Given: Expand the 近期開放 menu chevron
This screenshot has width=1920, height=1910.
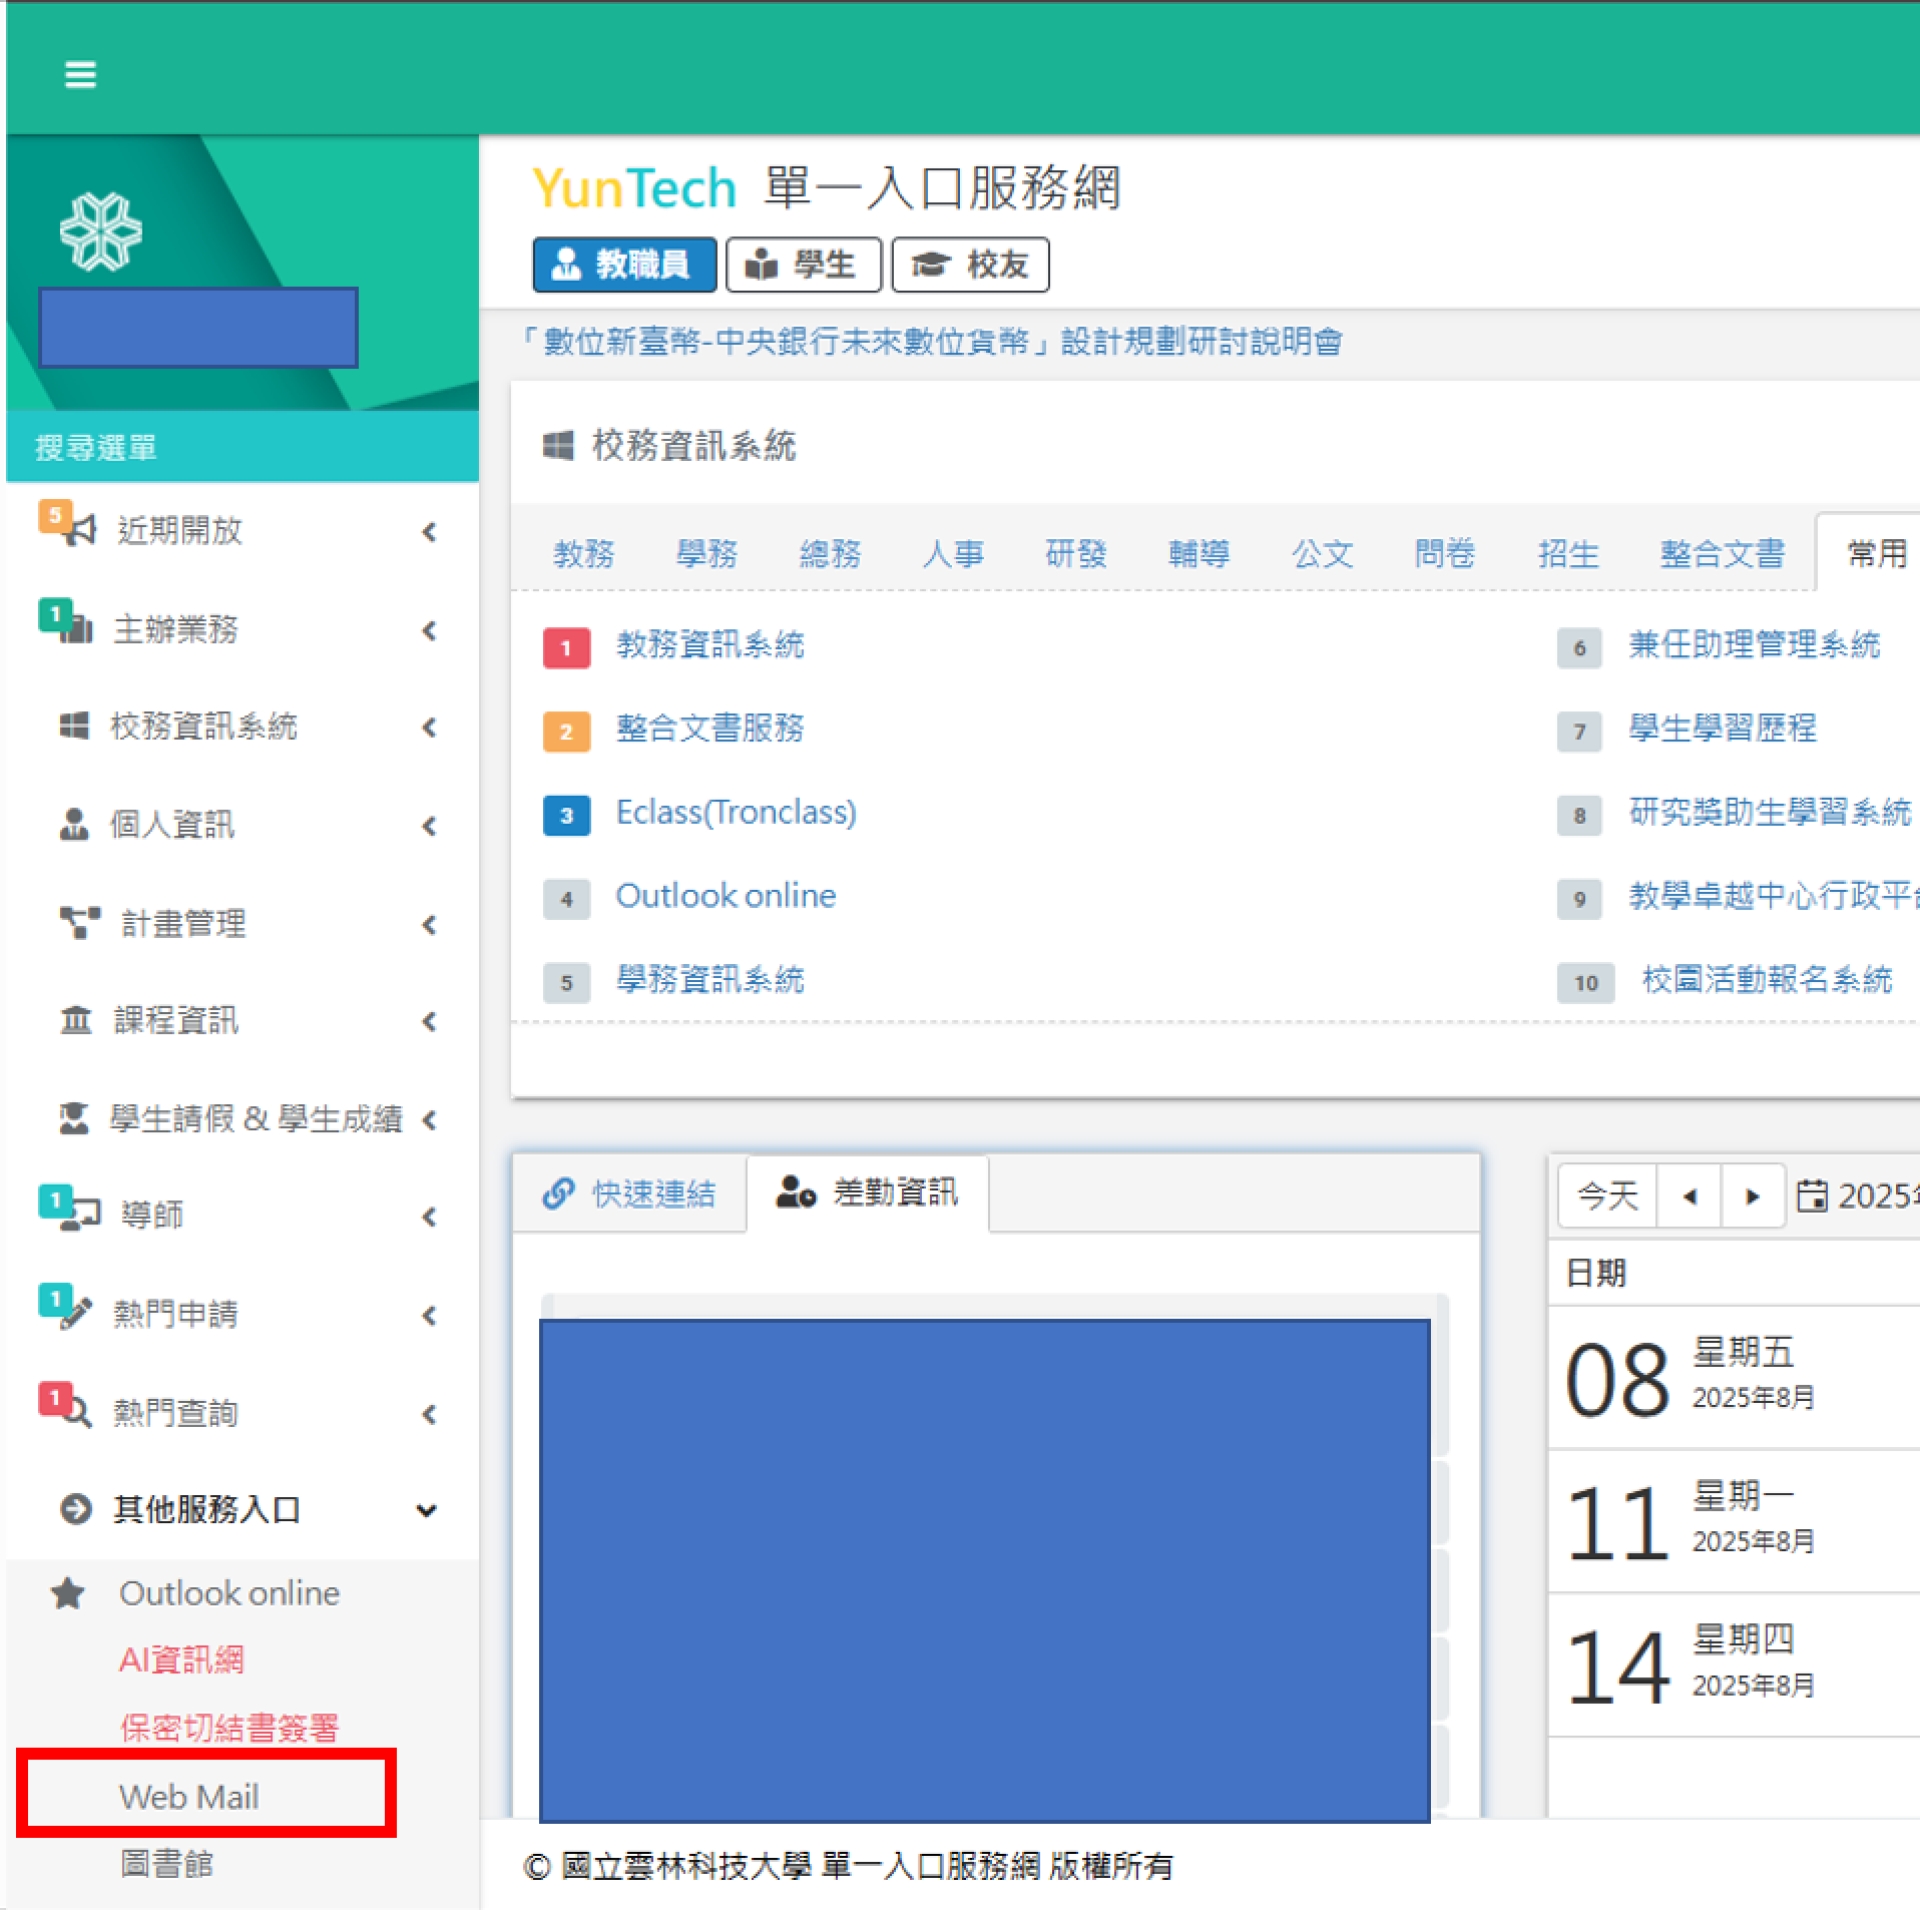Looking at the screenshot, I should click(x=430, y=532).
